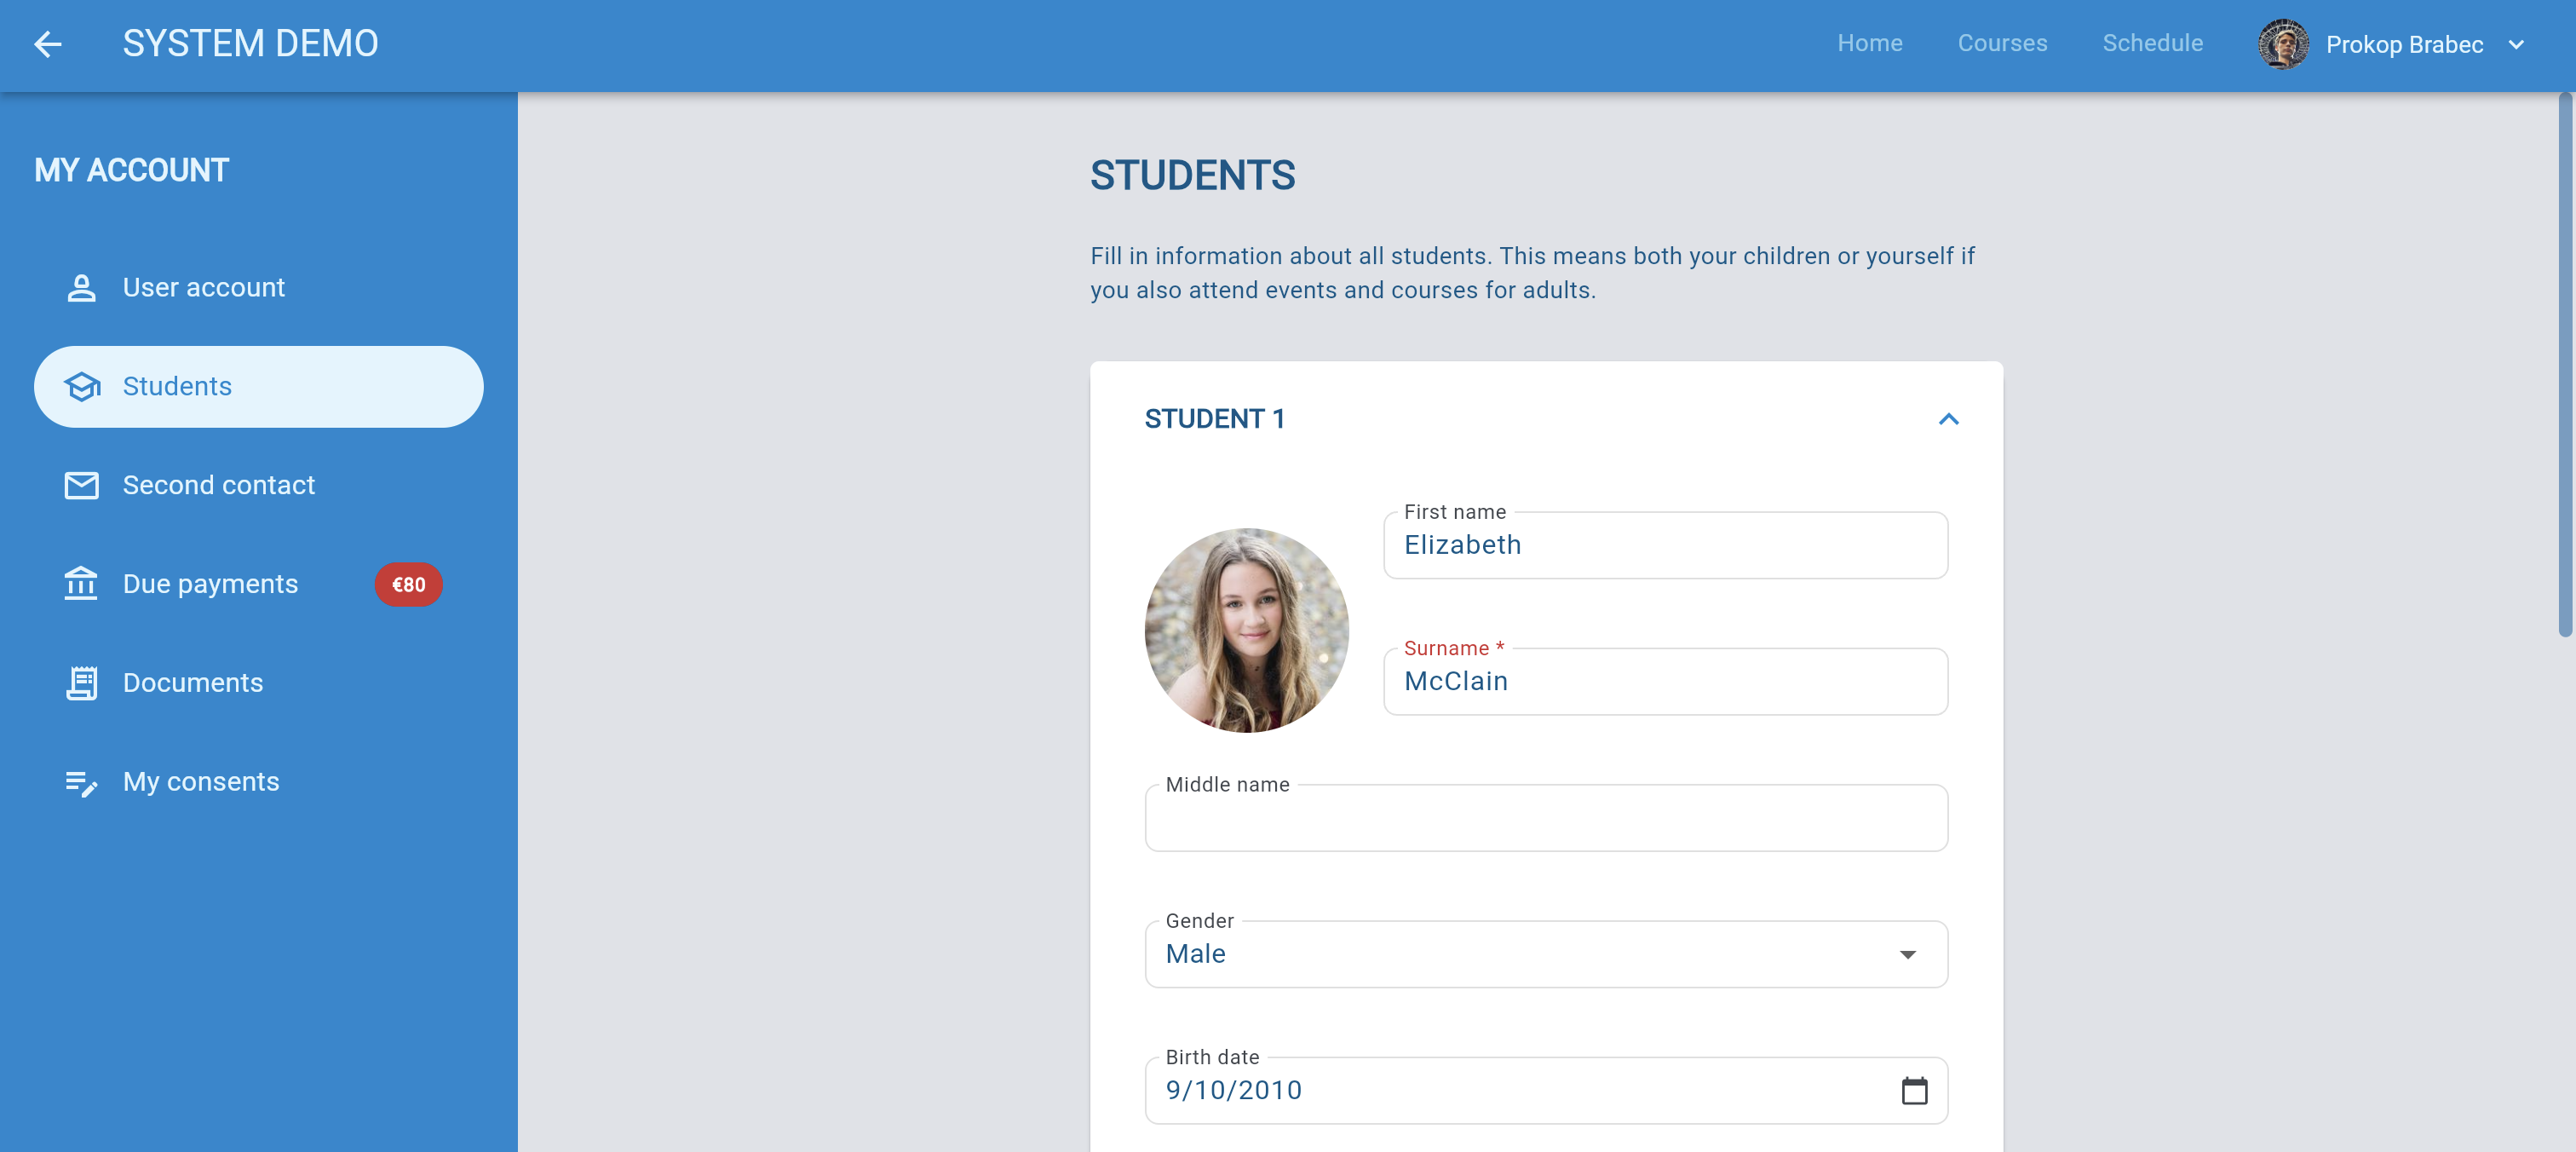Image resolution: width=2576 pixels, height=1152 pixels.
Task: Click the User account person icon
Action: tap(81, 288)
